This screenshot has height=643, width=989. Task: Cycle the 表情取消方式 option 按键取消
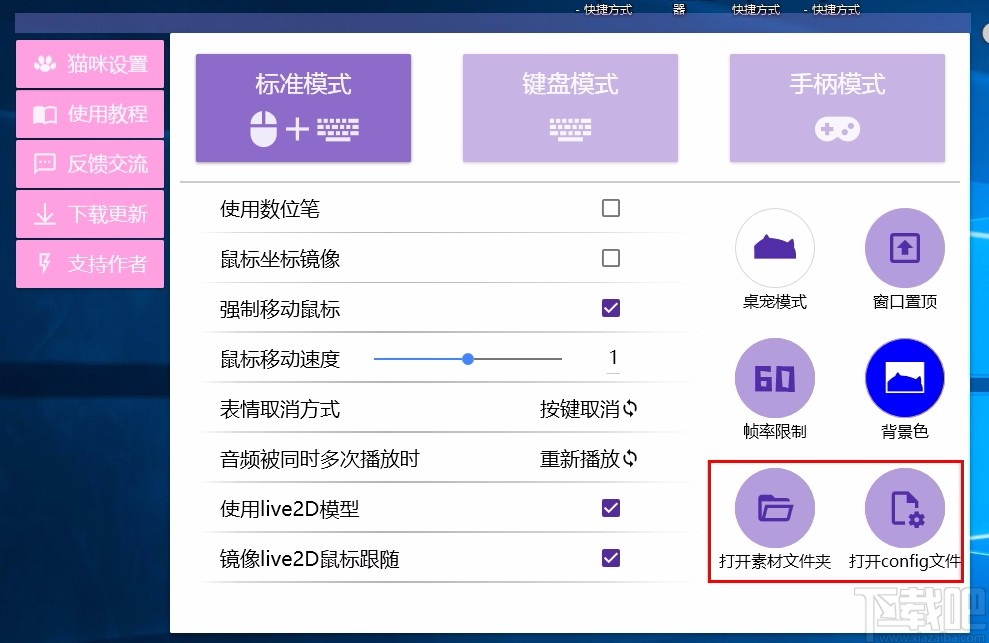pyautogui.click(x=588, y=409)
